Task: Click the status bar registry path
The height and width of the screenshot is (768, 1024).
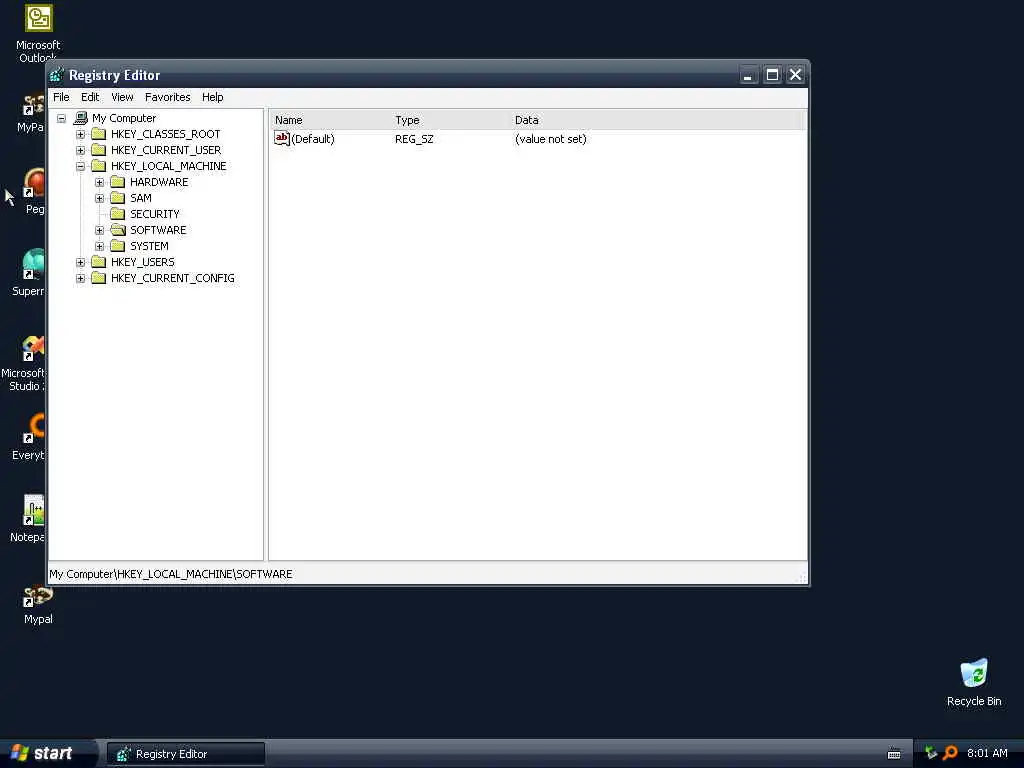Action: coord(171,574)
